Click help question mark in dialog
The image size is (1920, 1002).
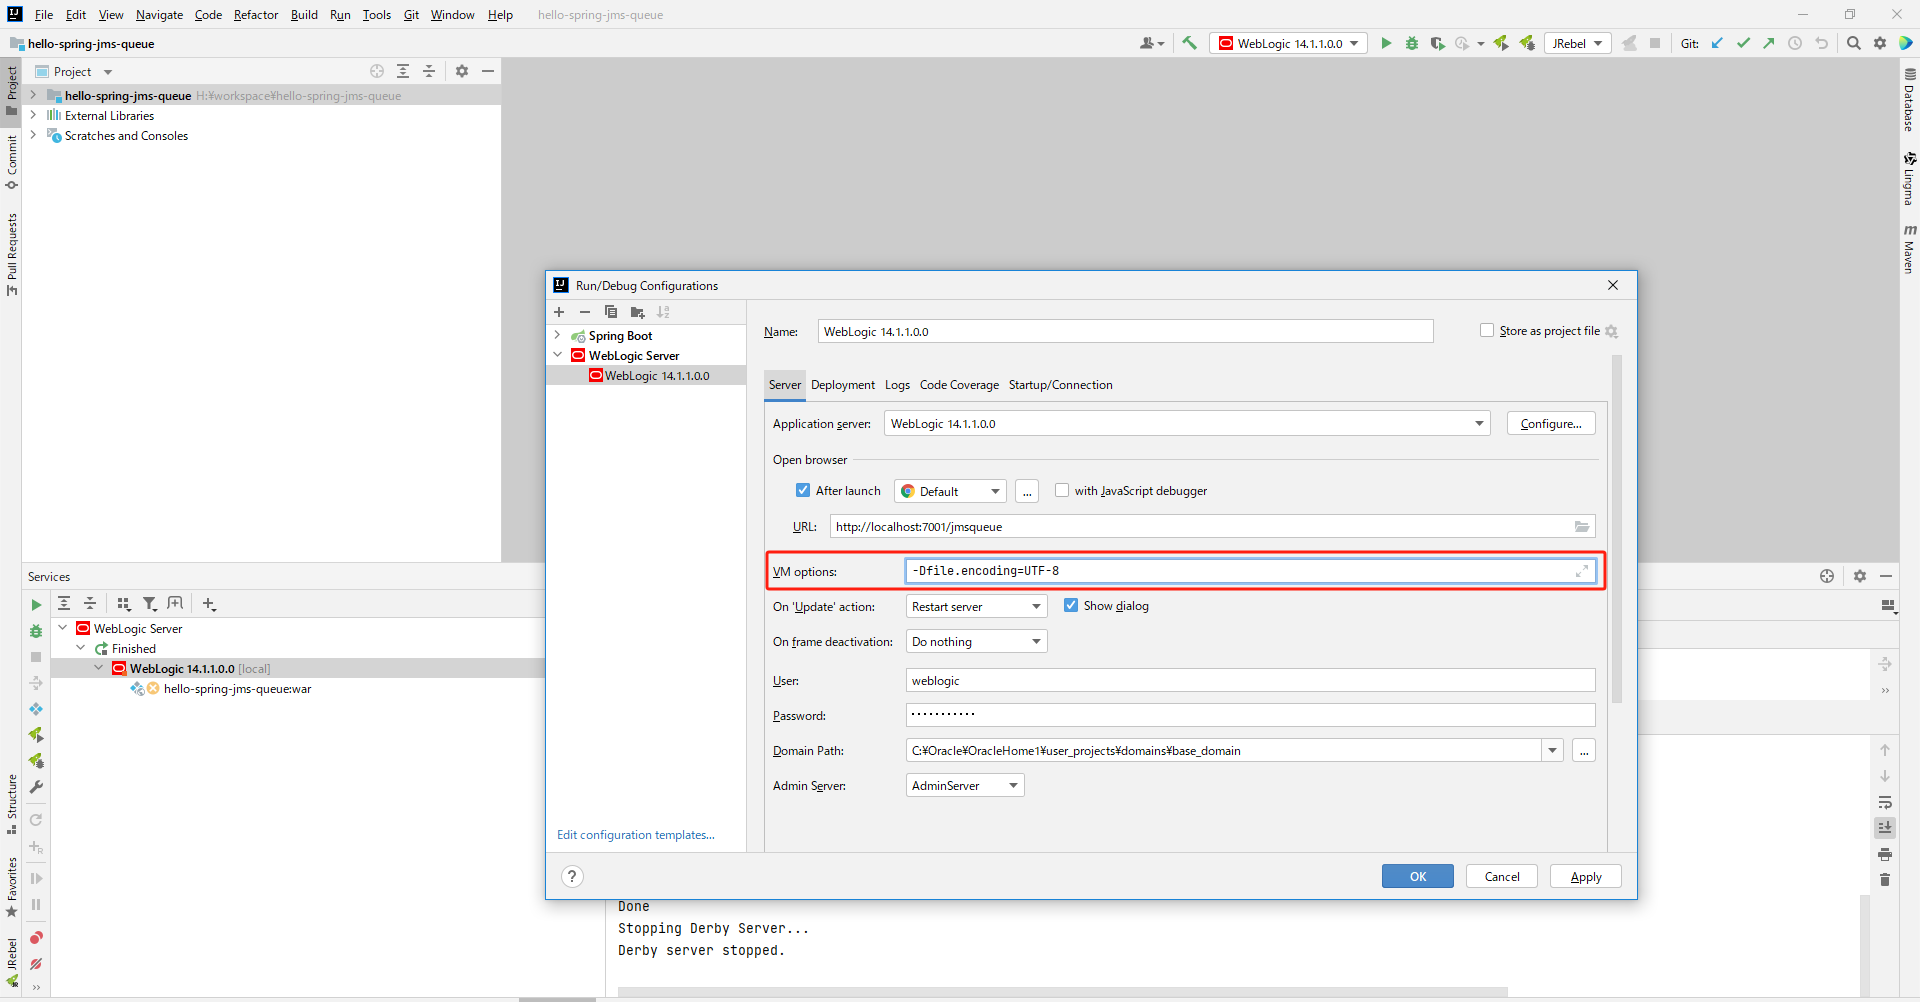coord(572,877)
